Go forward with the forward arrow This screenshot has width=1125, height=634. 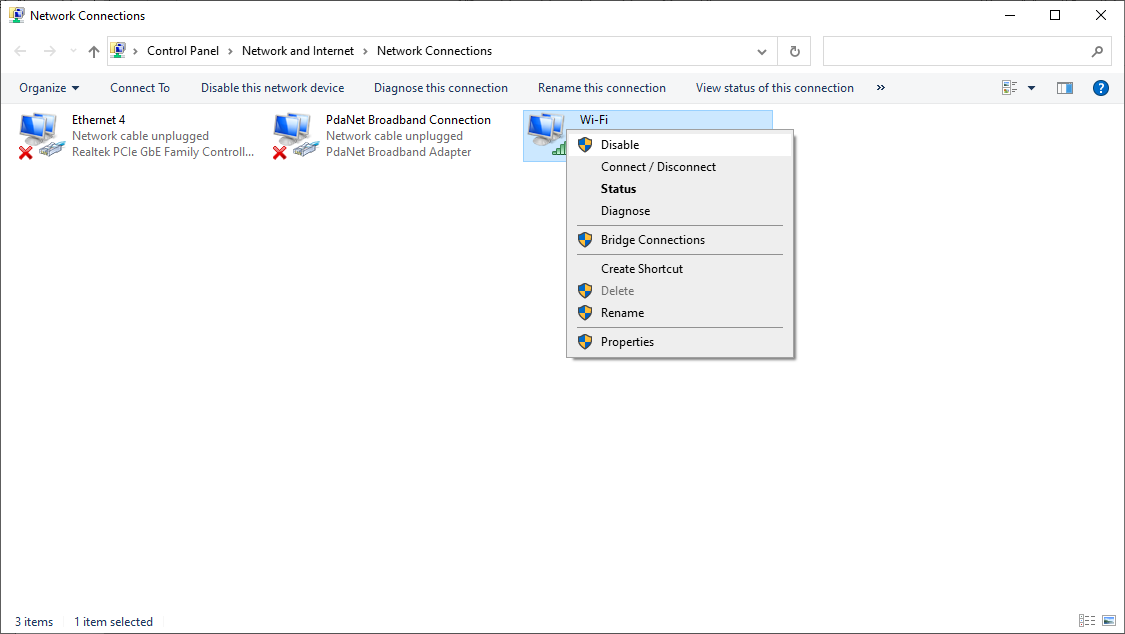point(50,51)
